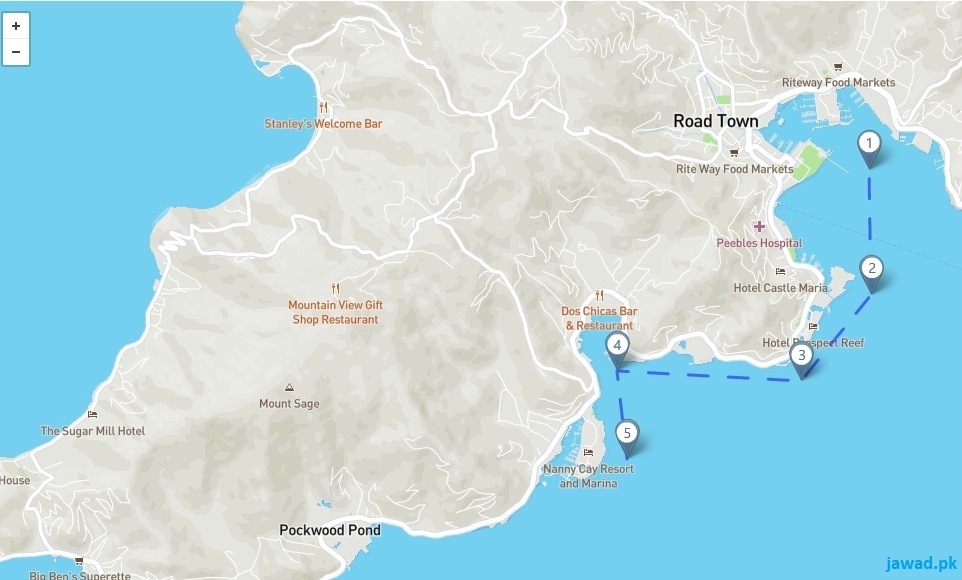This screenshot has height=580, width=962.
Task: Click the Road Town label
Action: pos(715,121)
